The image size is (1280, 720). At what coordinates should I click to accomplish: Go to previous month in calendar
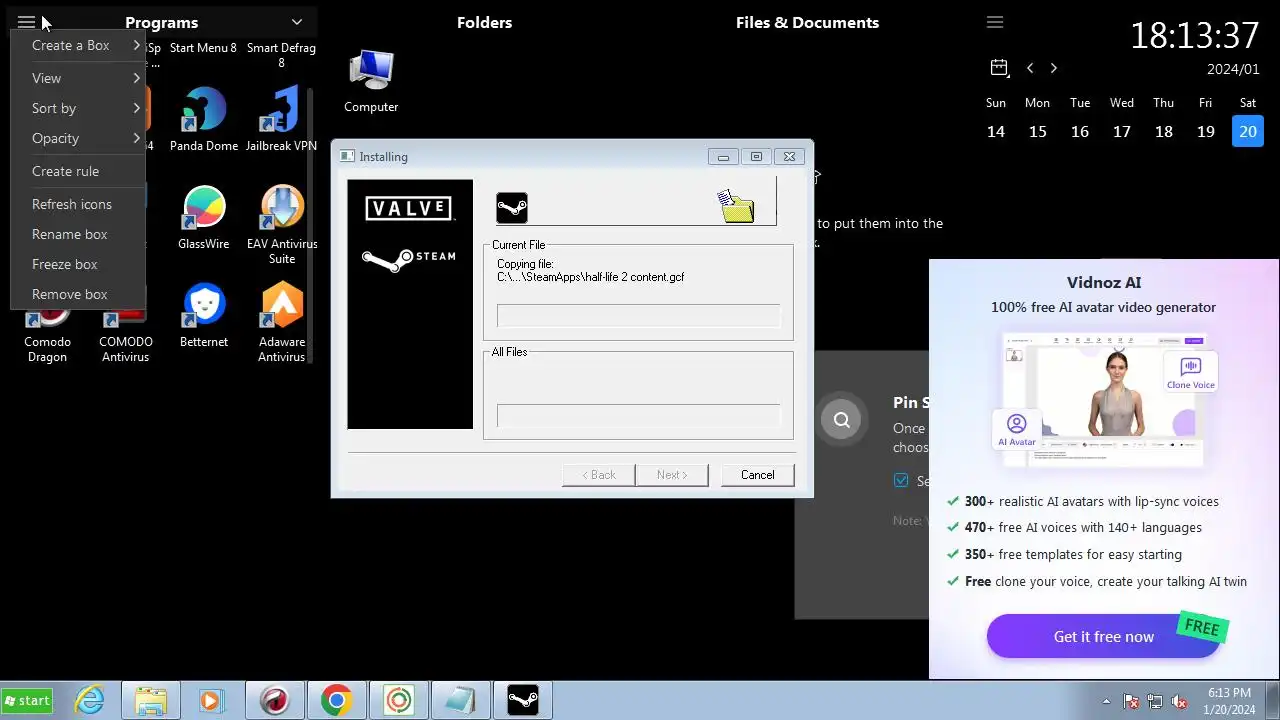point(1030,68)
